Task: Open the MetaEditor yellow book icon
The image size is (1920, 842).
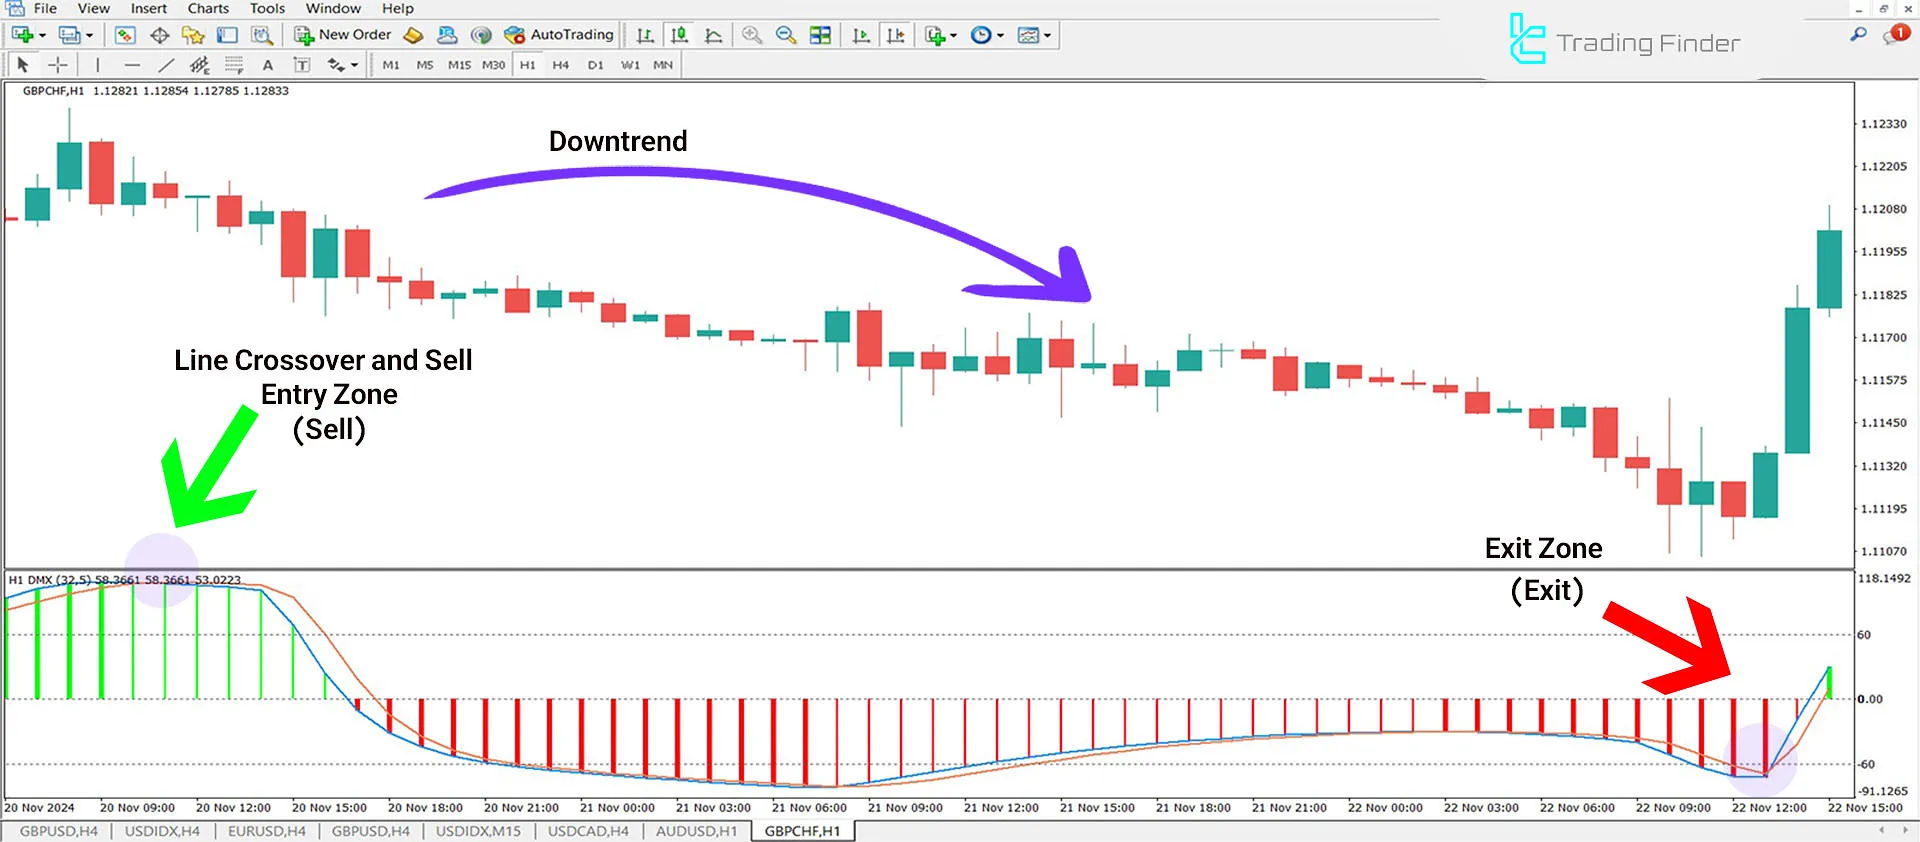Action: point(413,35)
